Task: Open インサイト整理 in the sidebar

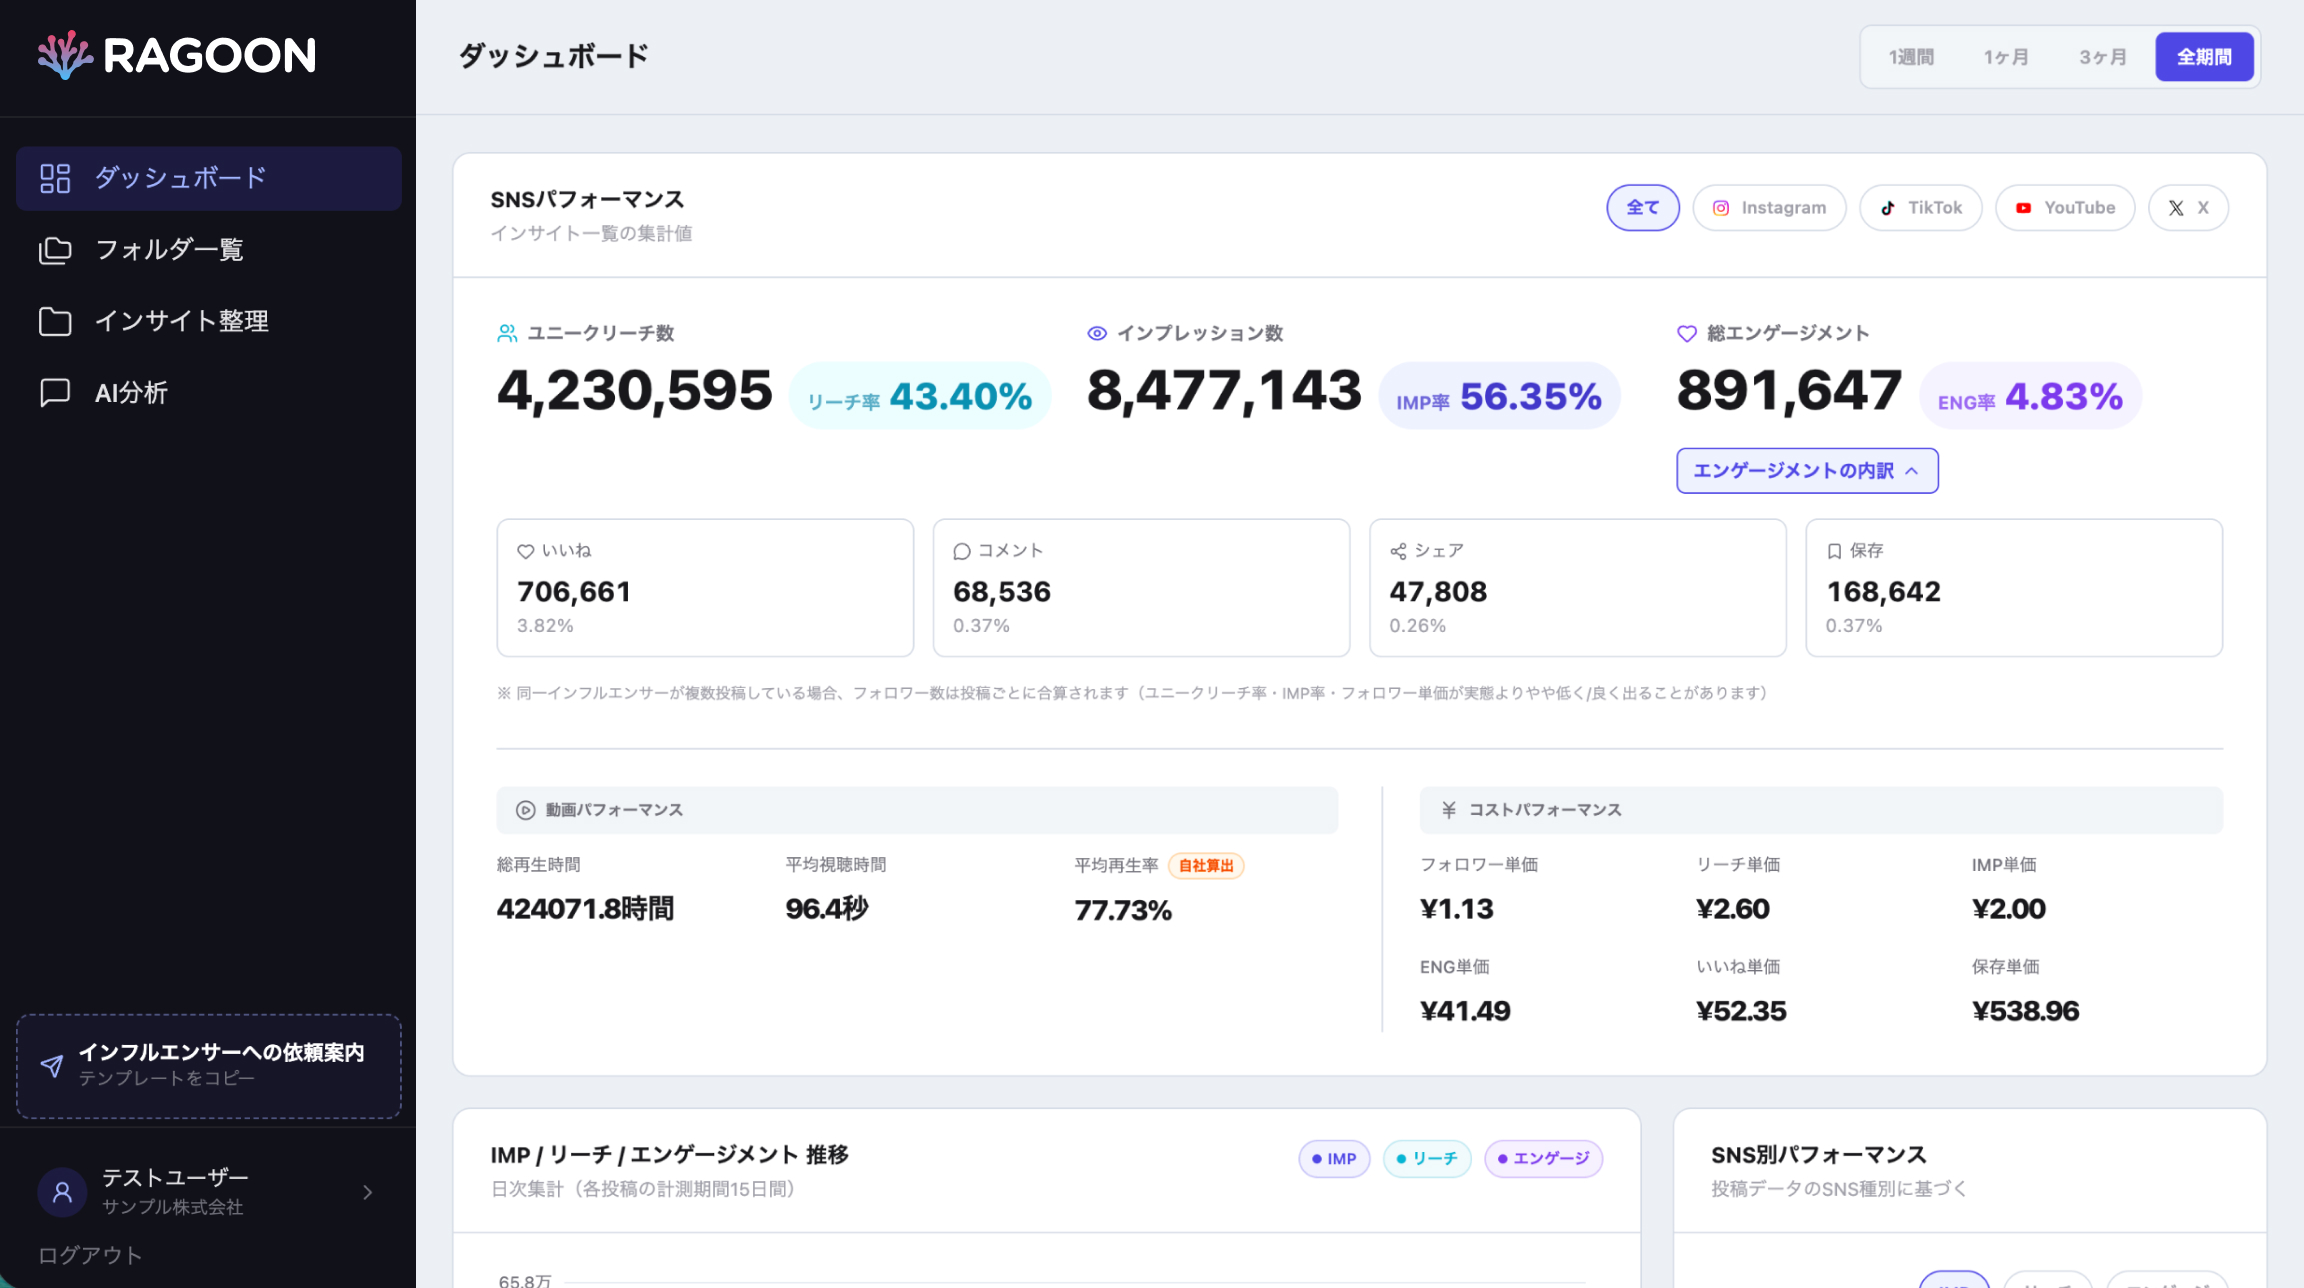Action: [209, 321]
